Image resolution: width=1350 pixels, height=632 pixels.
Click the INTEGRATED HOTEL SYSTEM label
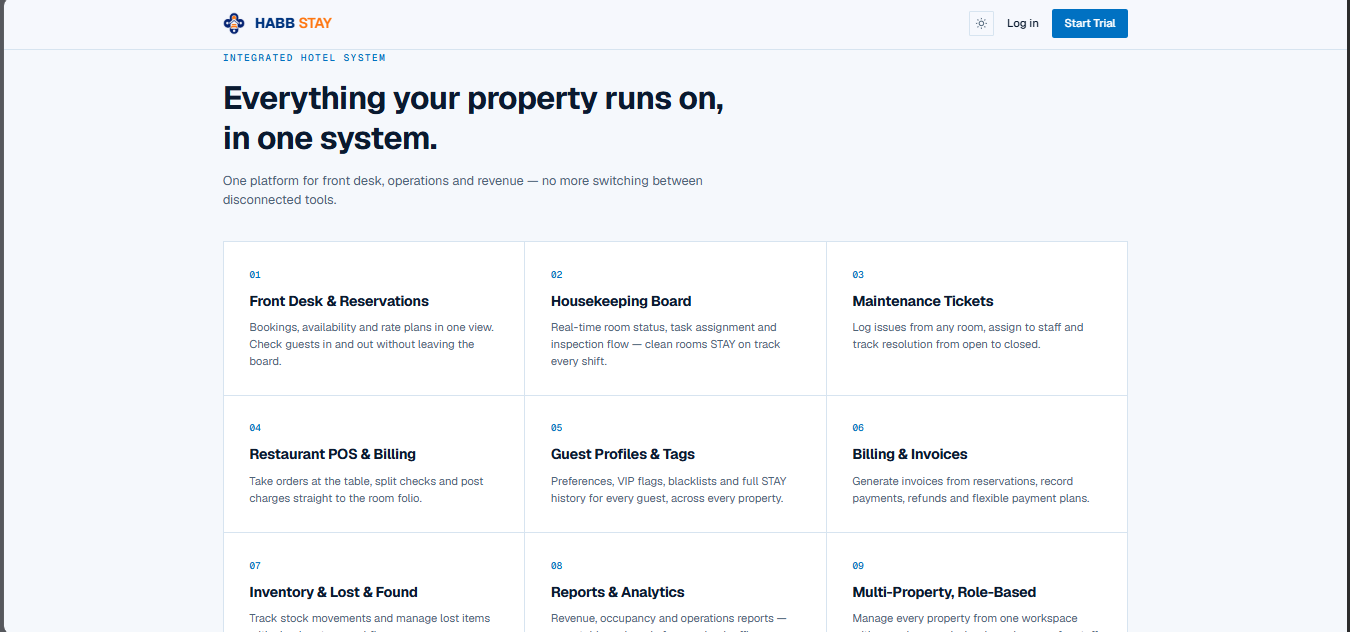pos(304,58)
